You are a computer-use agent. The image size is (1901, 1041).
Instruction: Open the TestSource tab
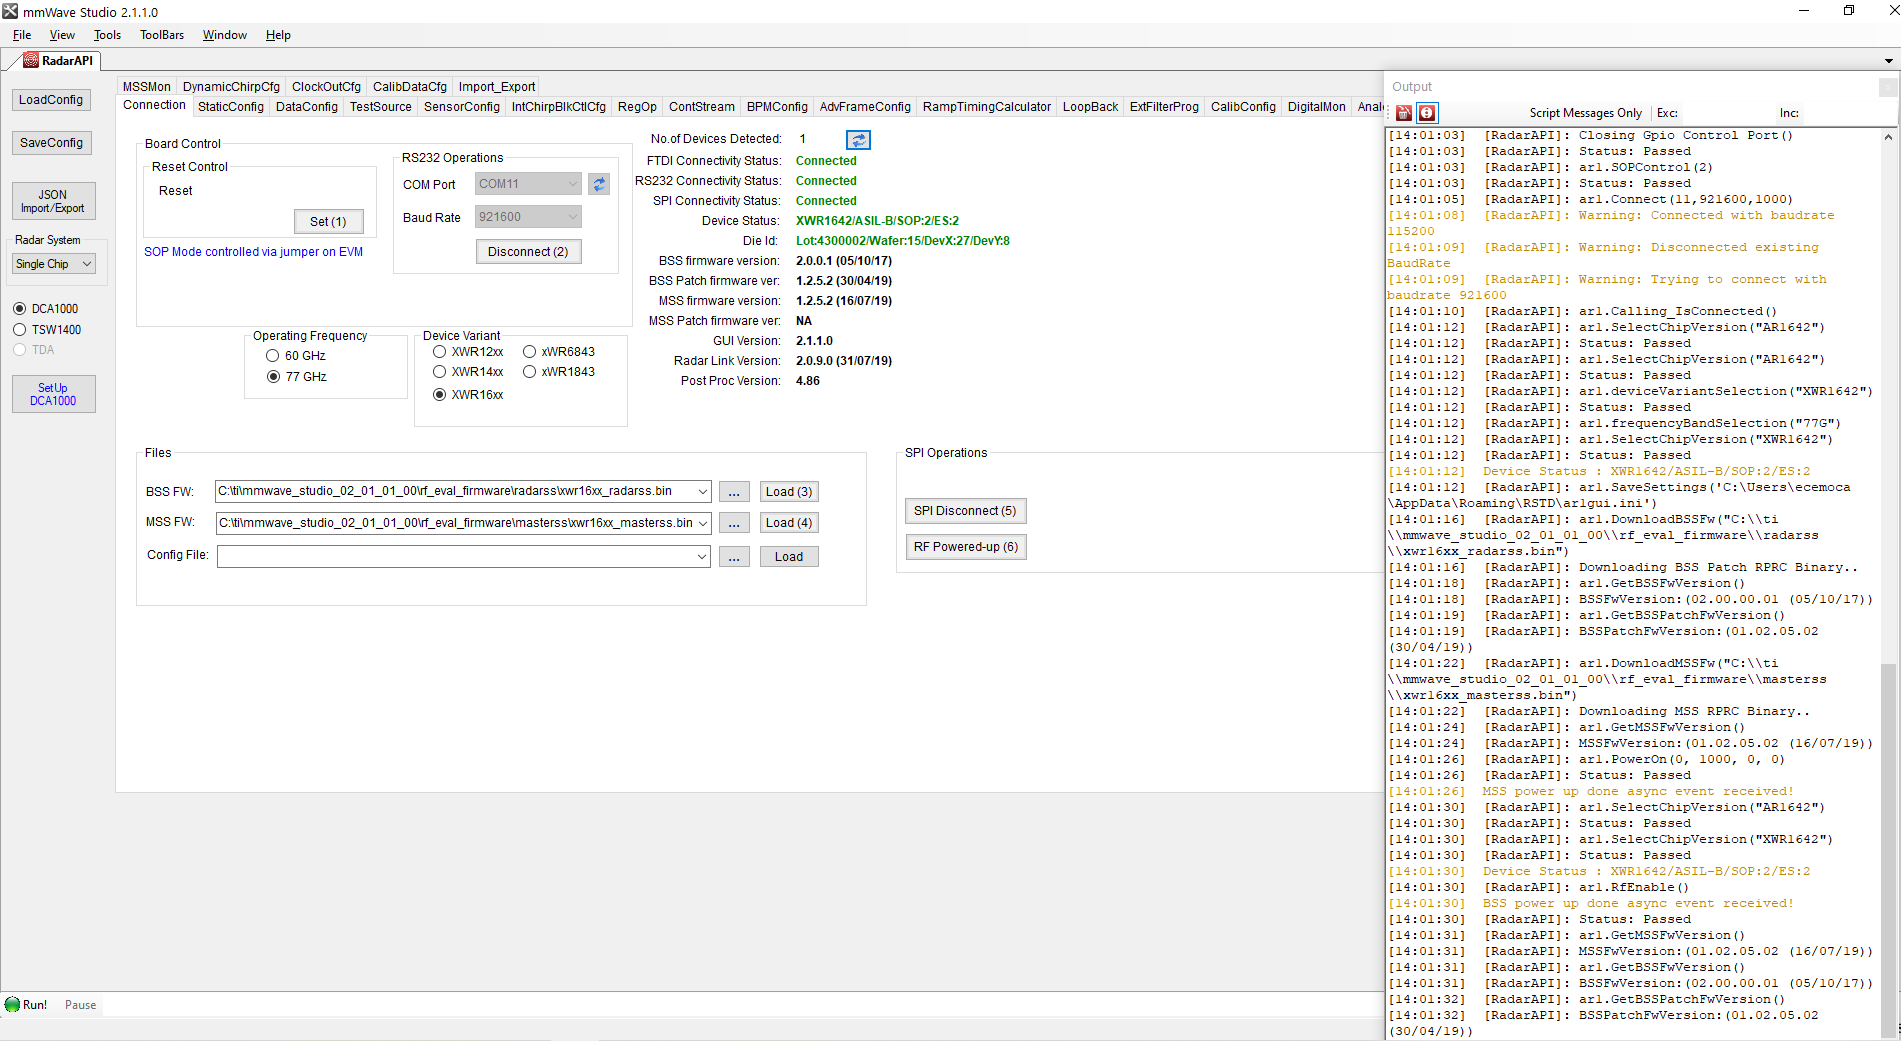coord(381,107)
